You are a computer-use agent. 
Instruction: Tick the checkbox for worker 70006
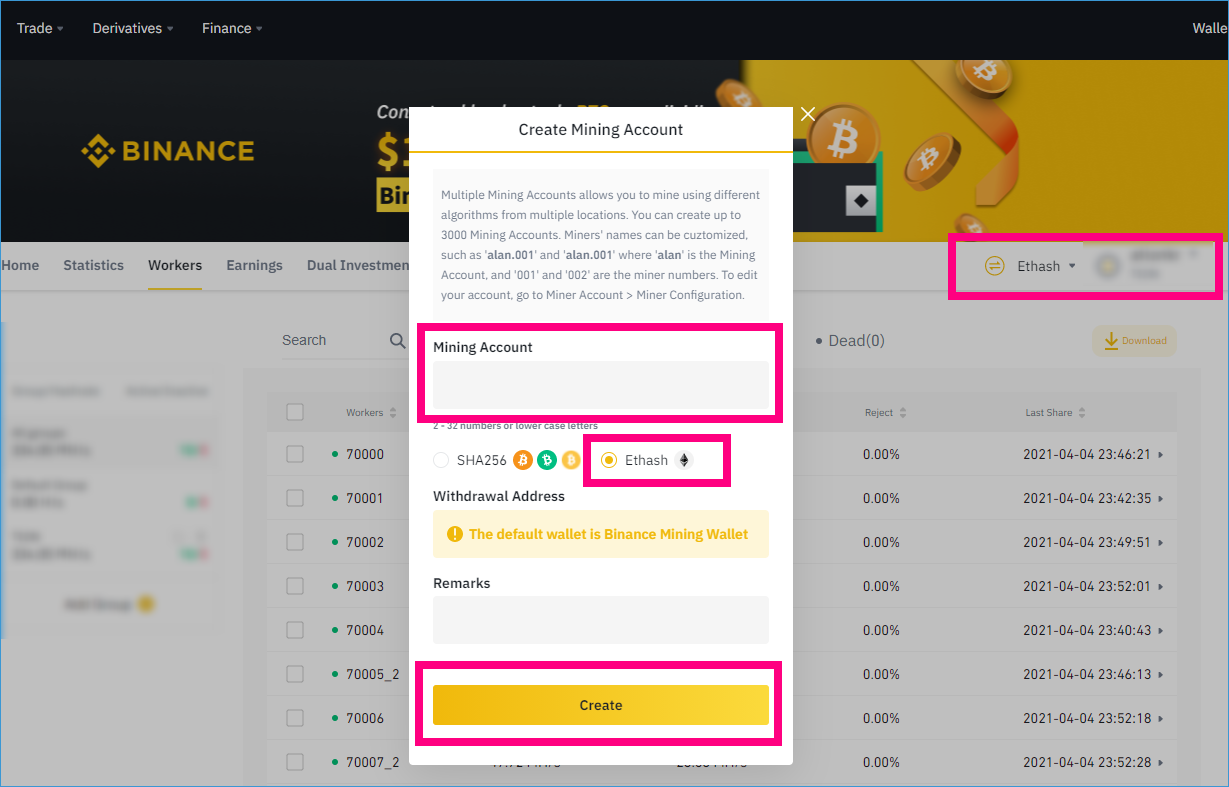coord(295,718)
